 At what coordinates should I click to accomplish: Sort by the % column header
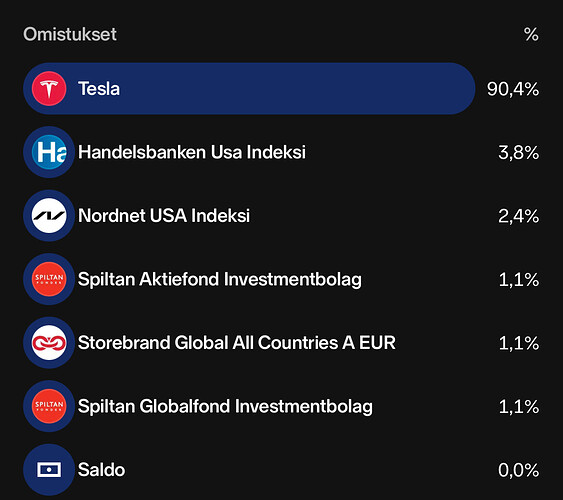pyautogui.click(x=531, y=35)
